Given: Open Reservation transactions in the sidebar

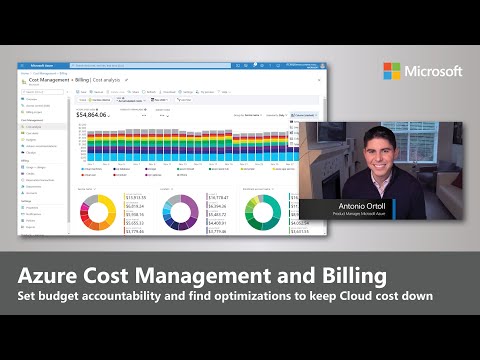Looking at the screenshot, I should tap(37, 180).
